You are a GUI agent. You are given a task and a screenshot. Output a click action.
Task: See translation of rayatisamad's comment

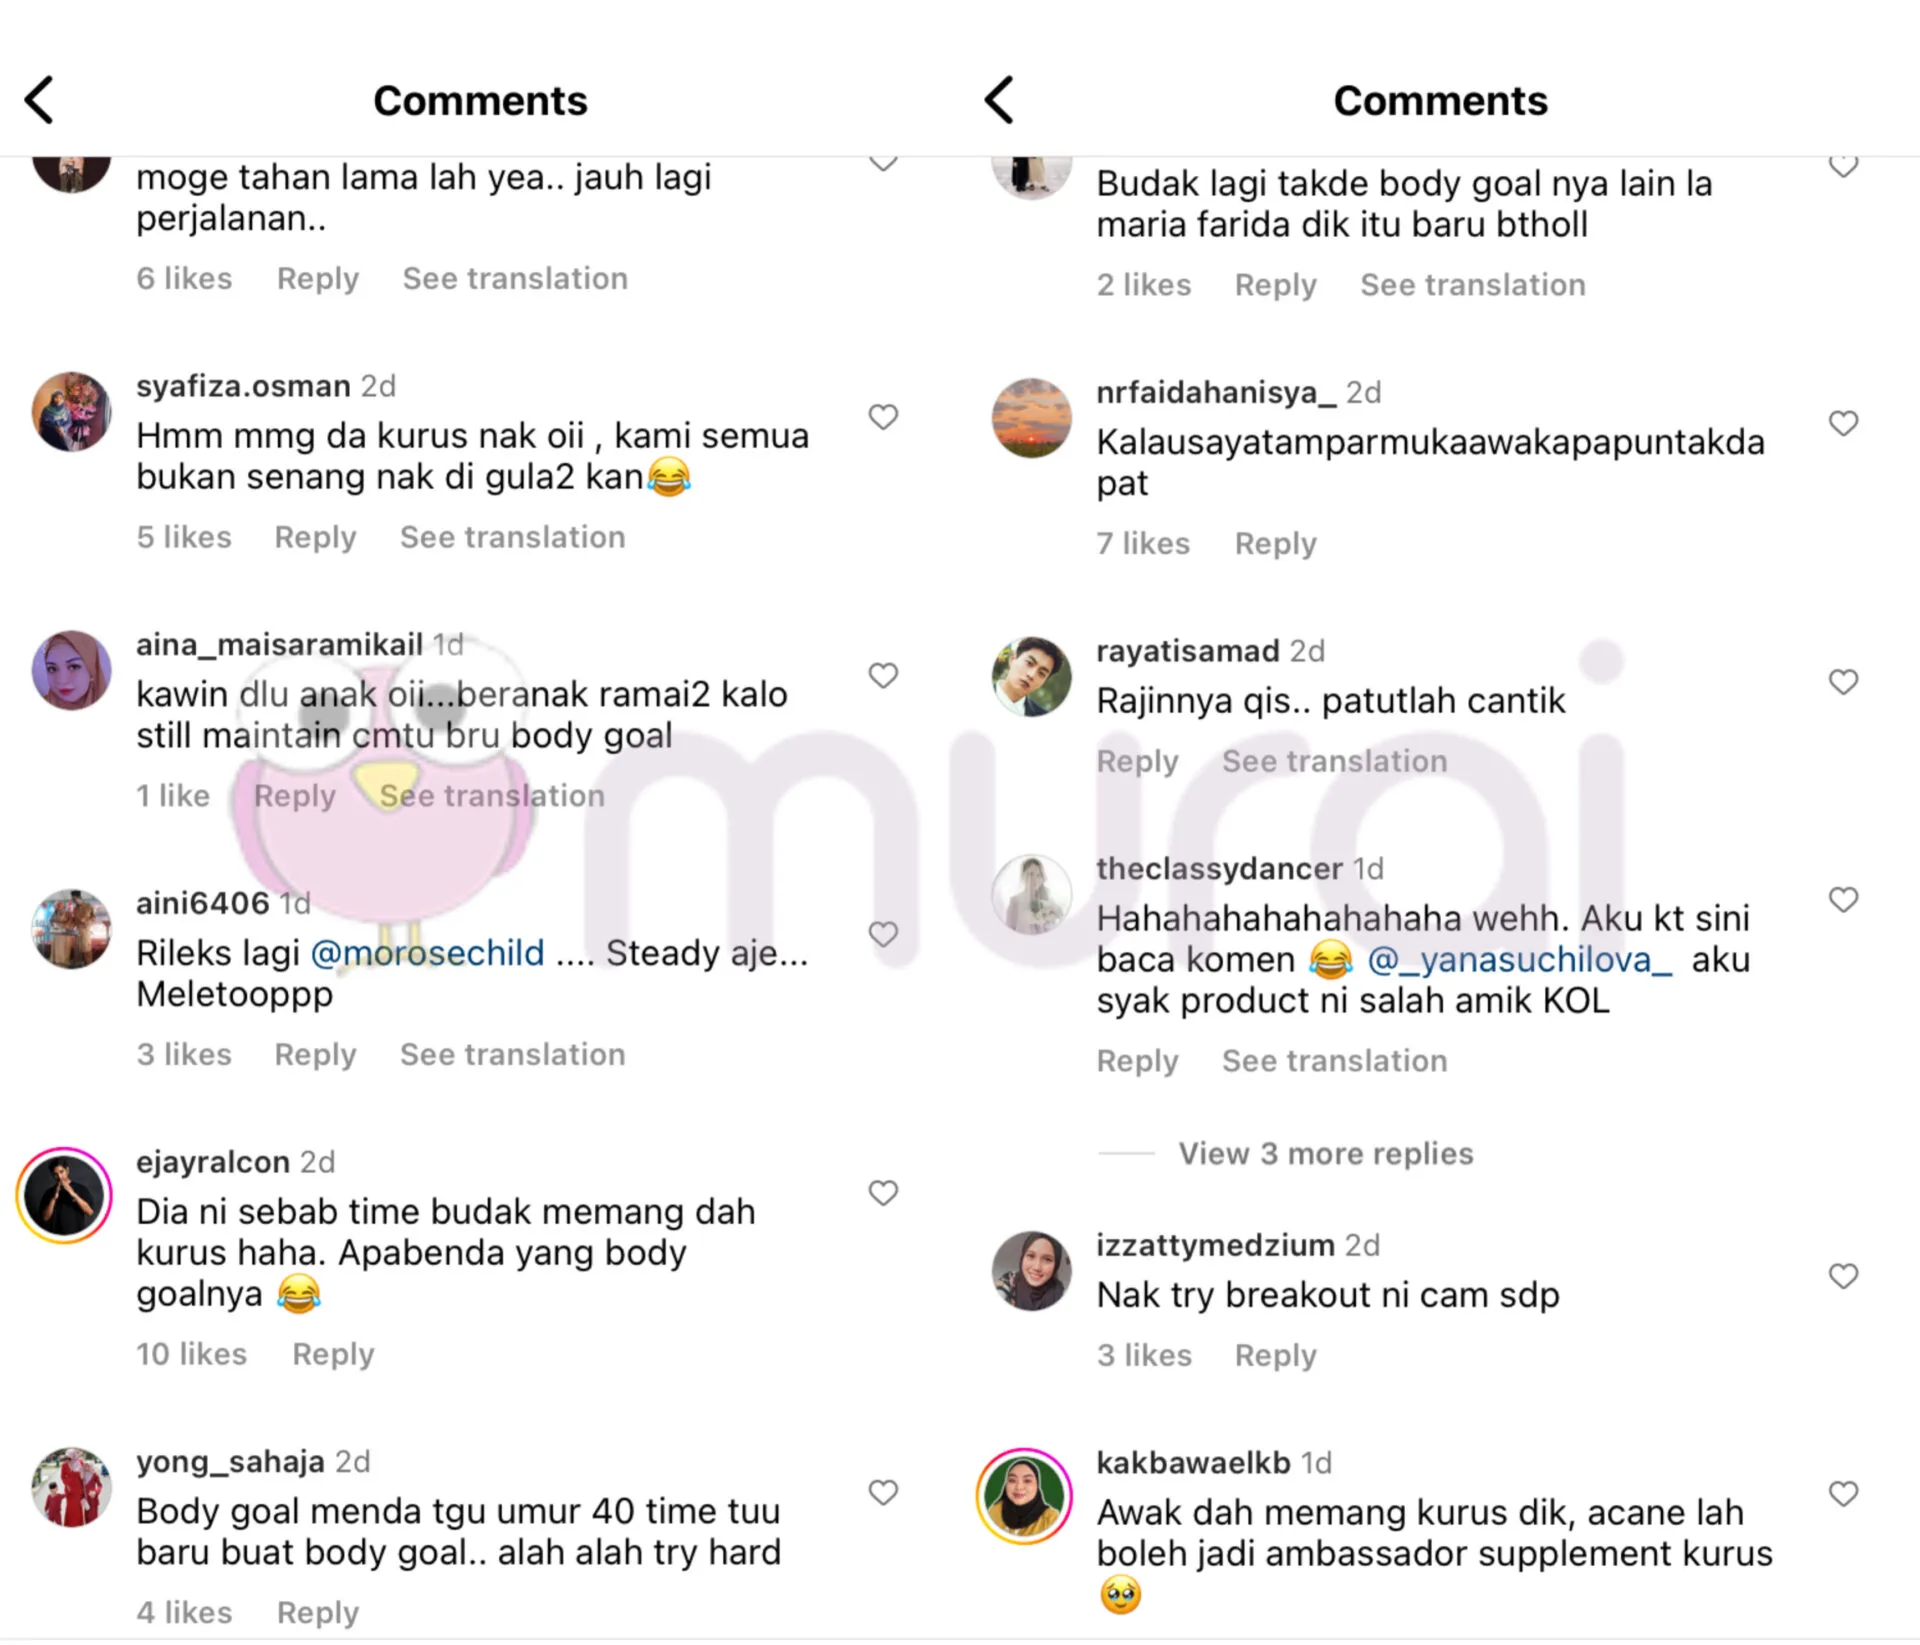tap(1334, 762)
